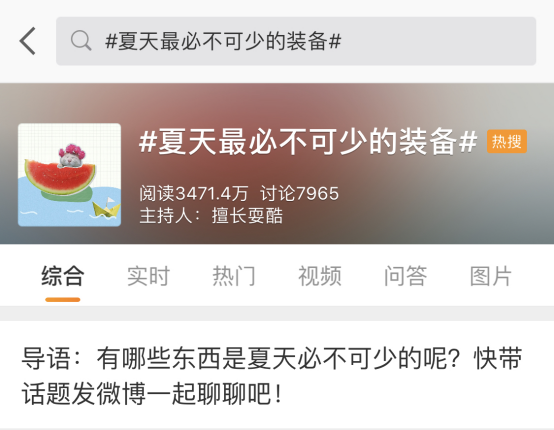
Task: Select the 综合 tab
Action: point(63,276)
